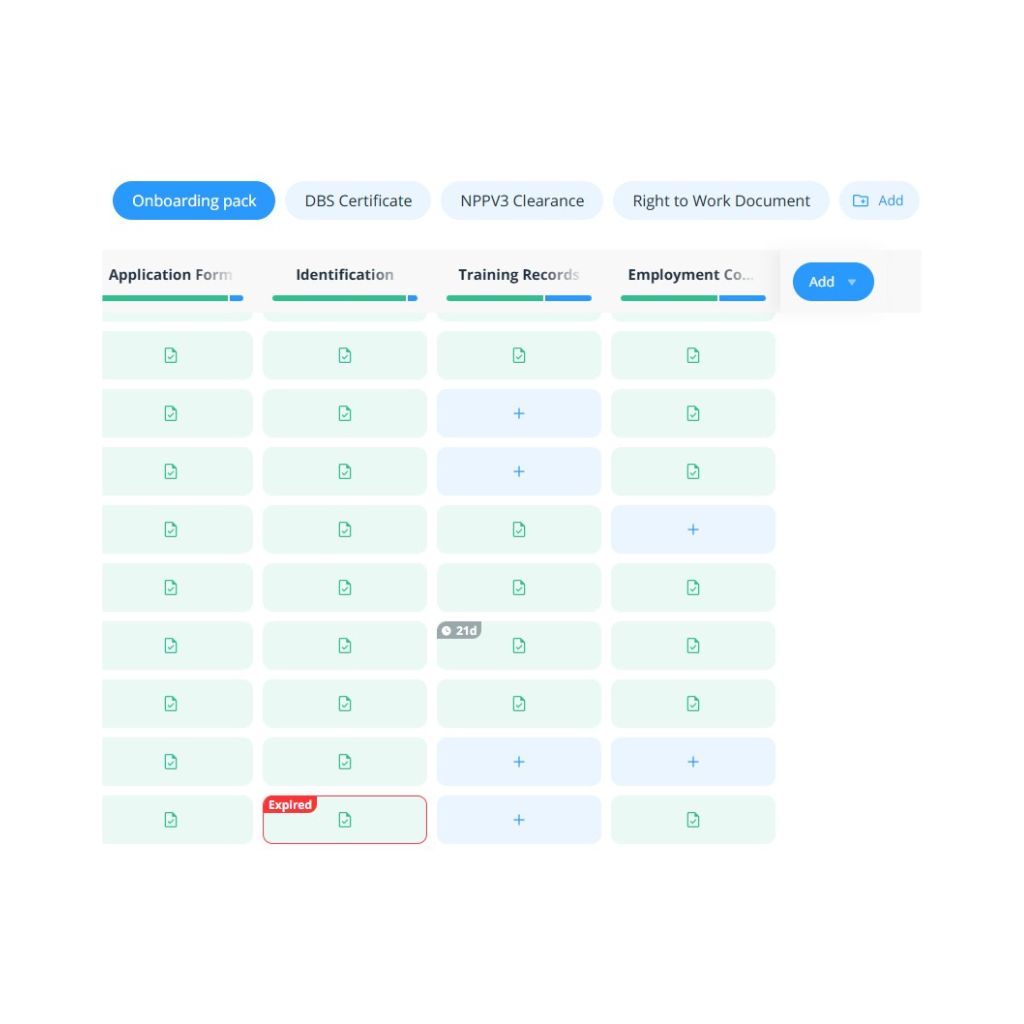Open the NPPV3 Clearance tab

point(522,201)
